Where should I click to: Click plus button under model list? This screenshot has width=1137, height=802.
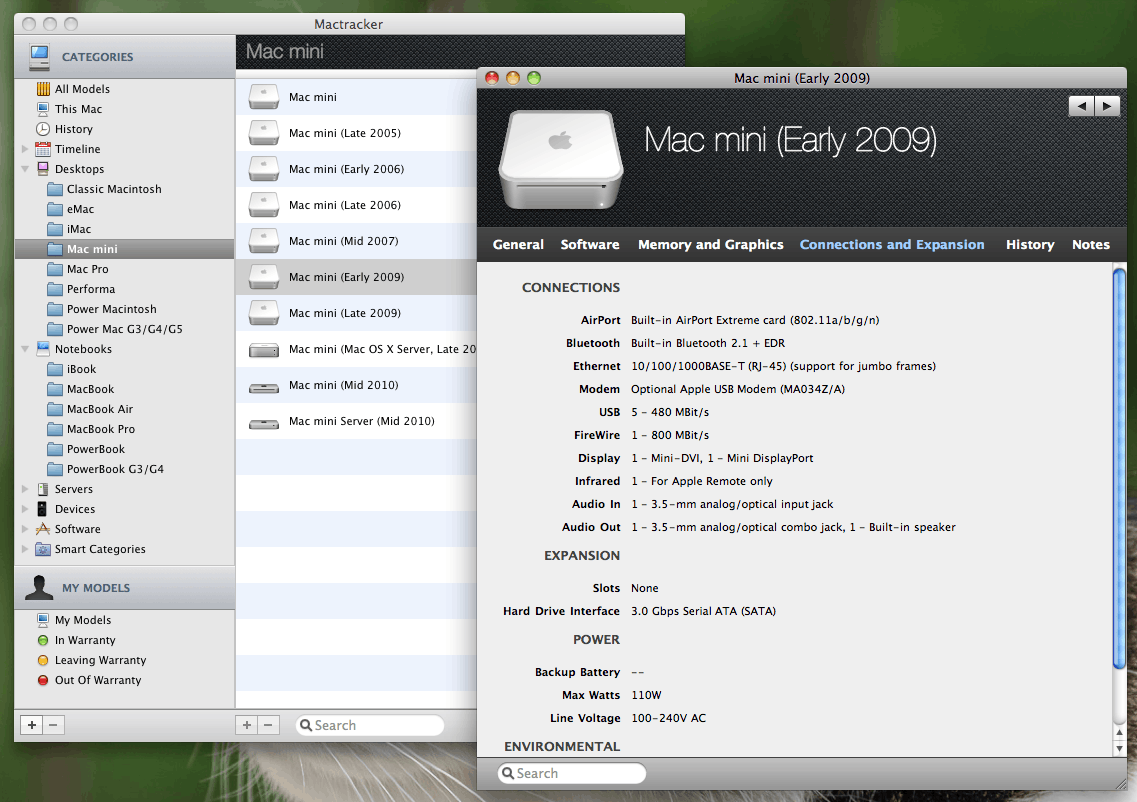click(x=247, y=724)
